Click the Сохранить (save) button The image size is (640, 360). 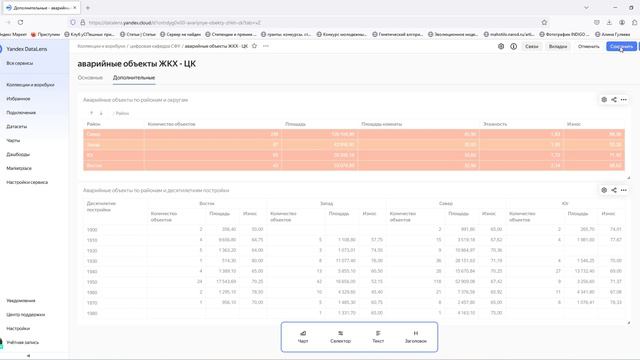(x=621, y=47)
